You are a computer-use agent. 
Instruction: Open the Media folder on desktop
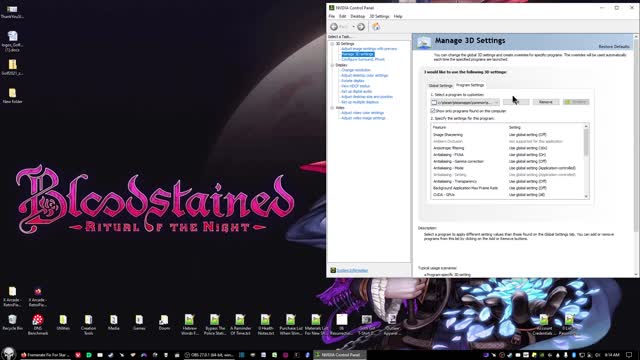pos(113,322)
